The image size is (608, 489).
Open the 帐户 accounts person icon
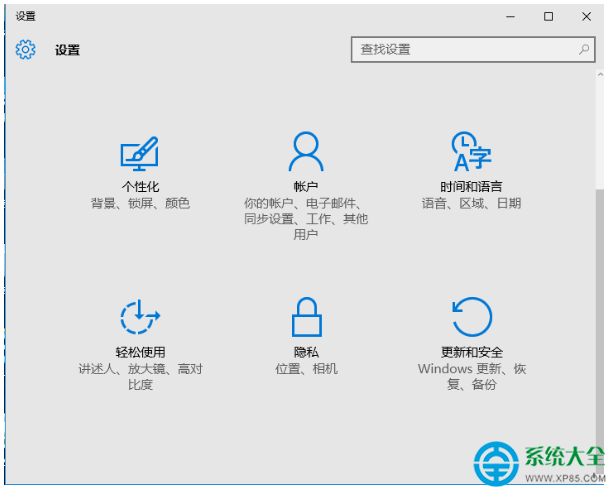[306, 152]
